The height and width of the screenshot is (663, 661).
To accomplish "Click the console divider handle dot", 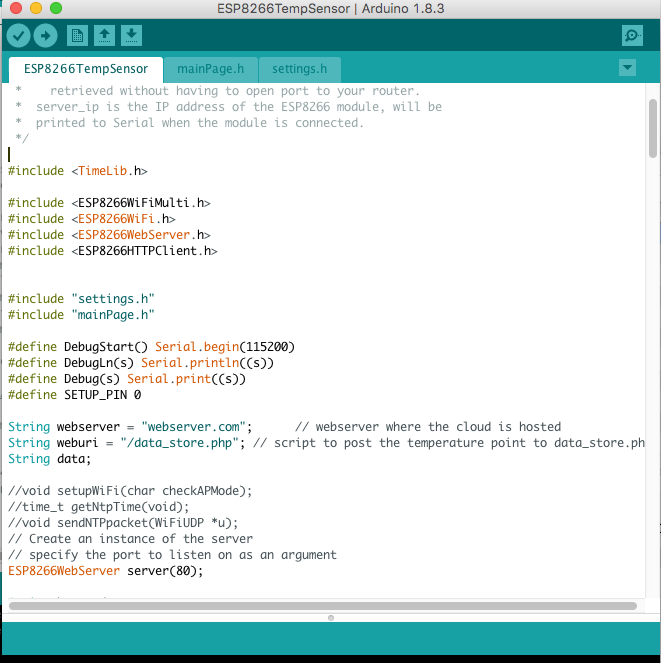I will (331, 618).
